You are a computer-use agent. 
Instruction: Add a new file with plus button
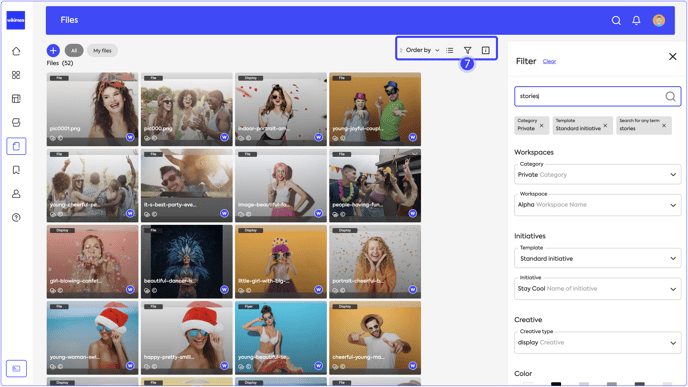click(53, 50)
